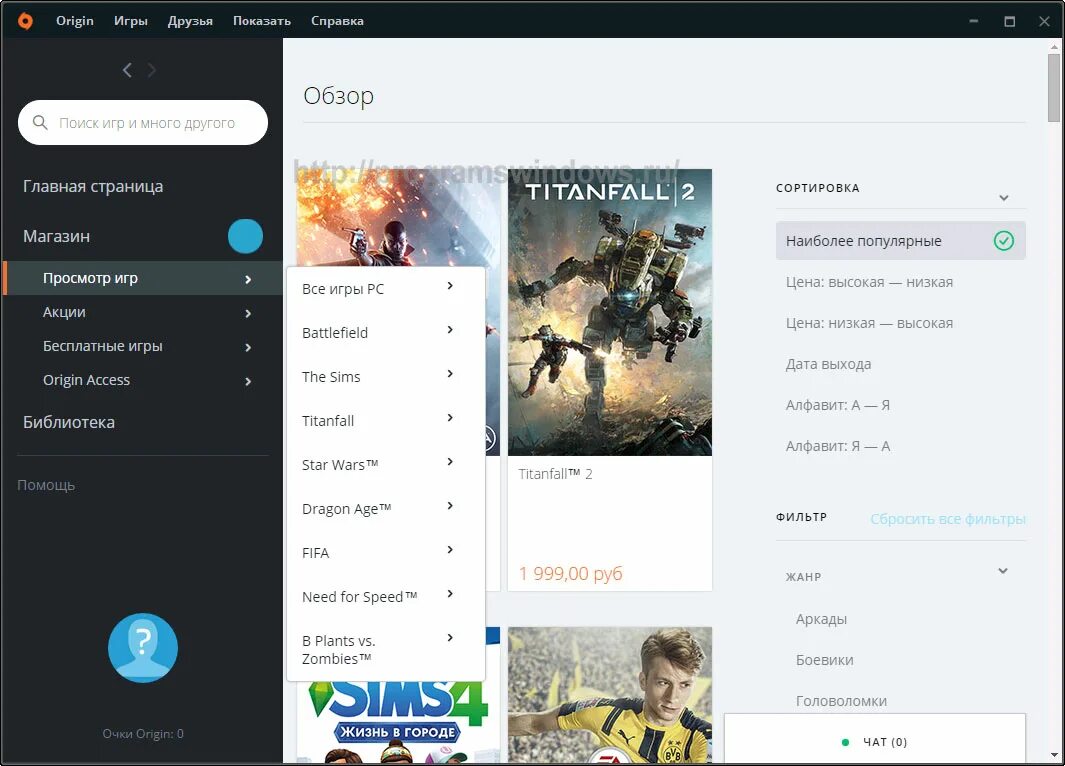Go back with the left arrow
Viewport: 1065px width, 766px height.
[127, 70]
